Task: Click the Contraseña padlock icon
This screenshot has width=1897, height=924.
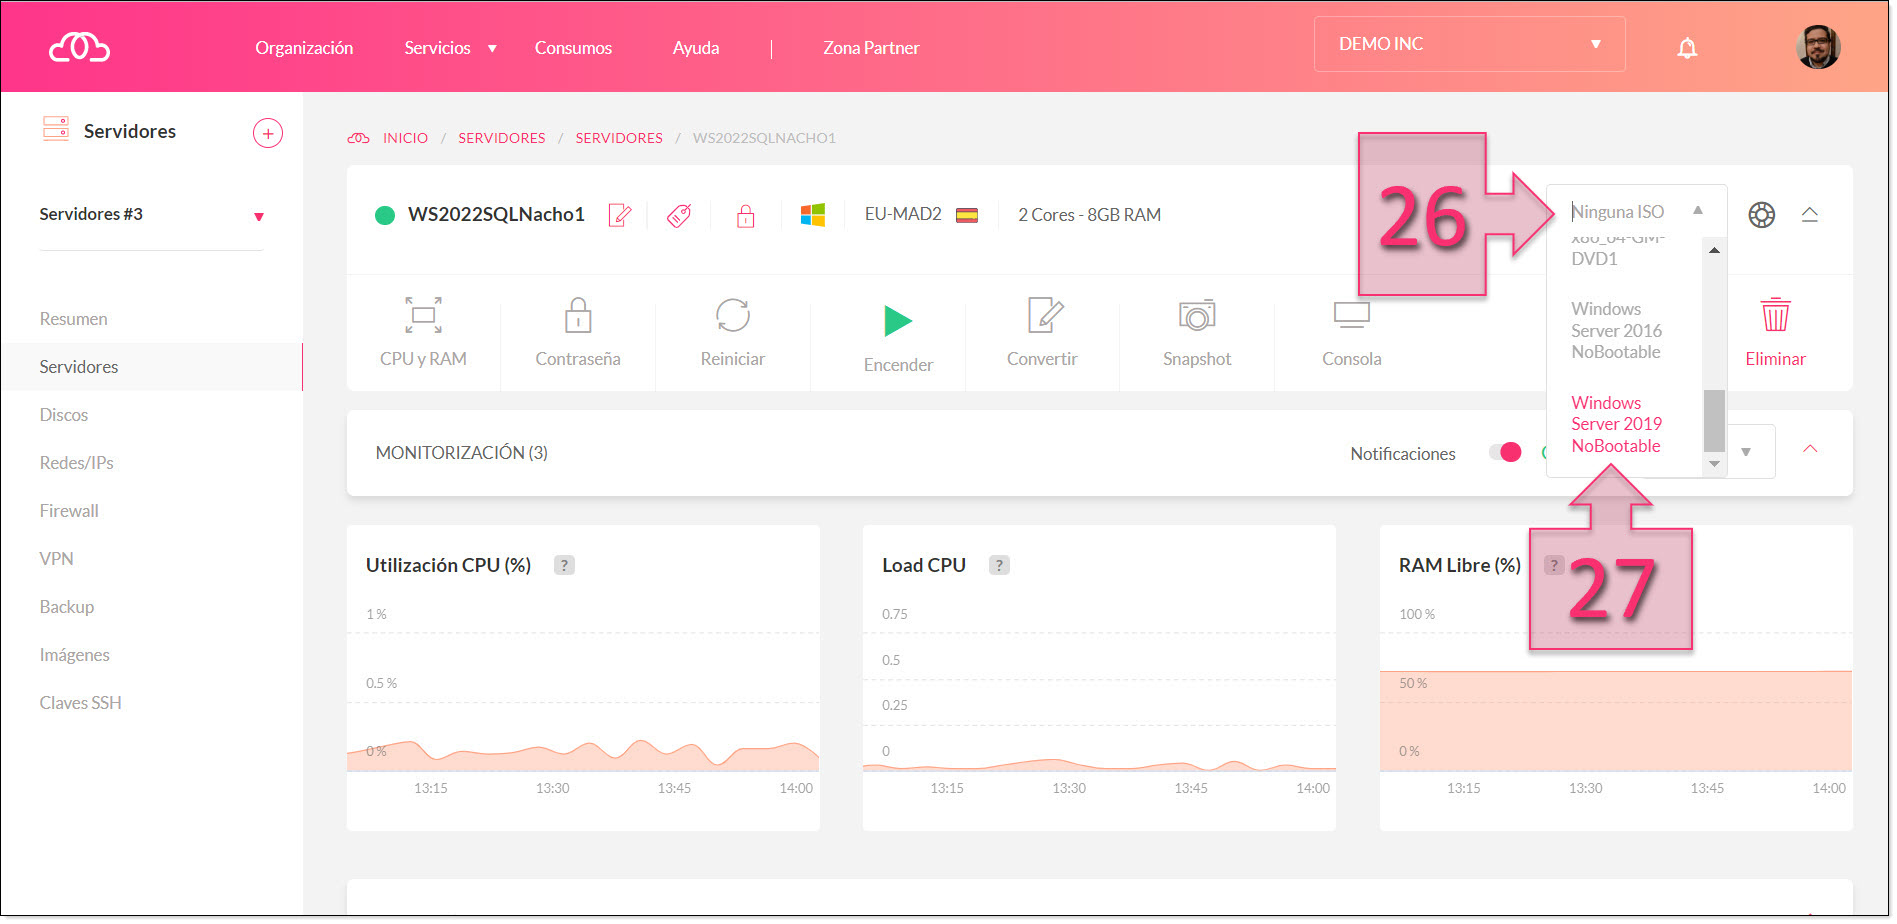Action: click(x=577, y=316)
